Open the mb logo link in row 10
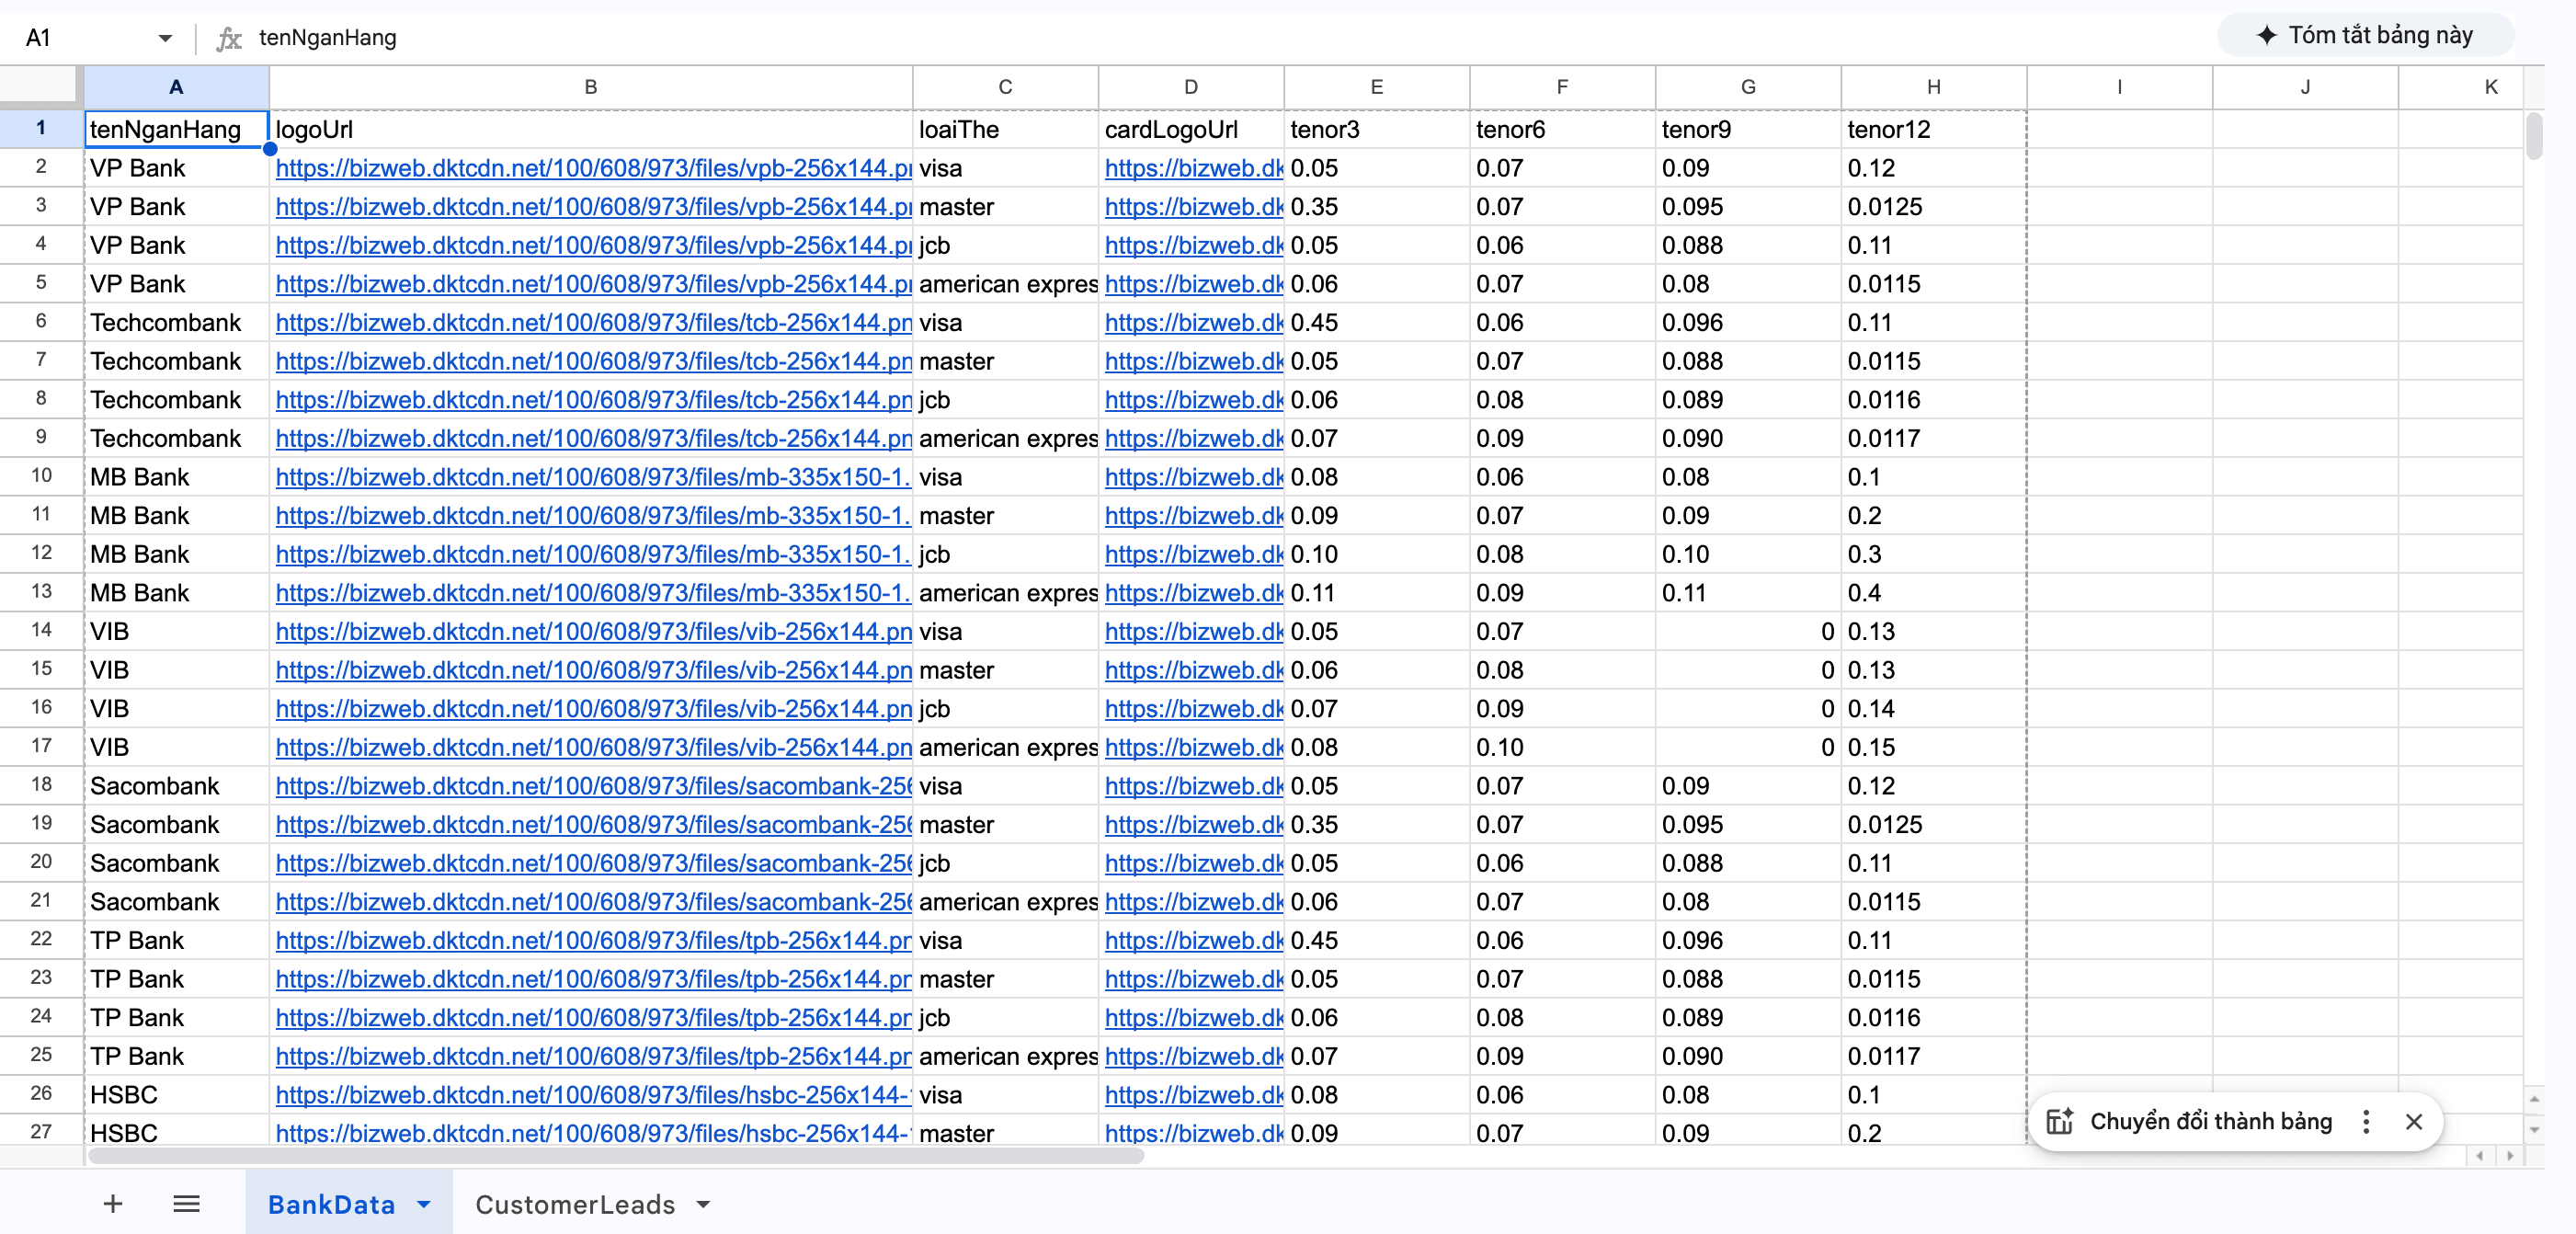Screen dimensions: 2576x1234 [593, 477]
